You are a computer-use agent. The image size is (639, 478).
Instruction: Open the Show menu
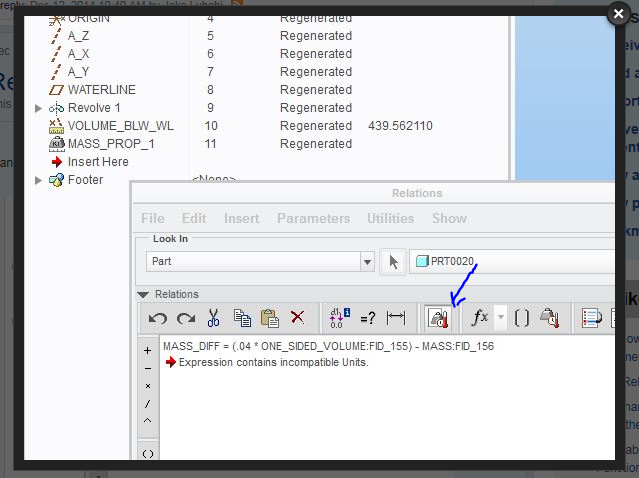click(449, 218)
